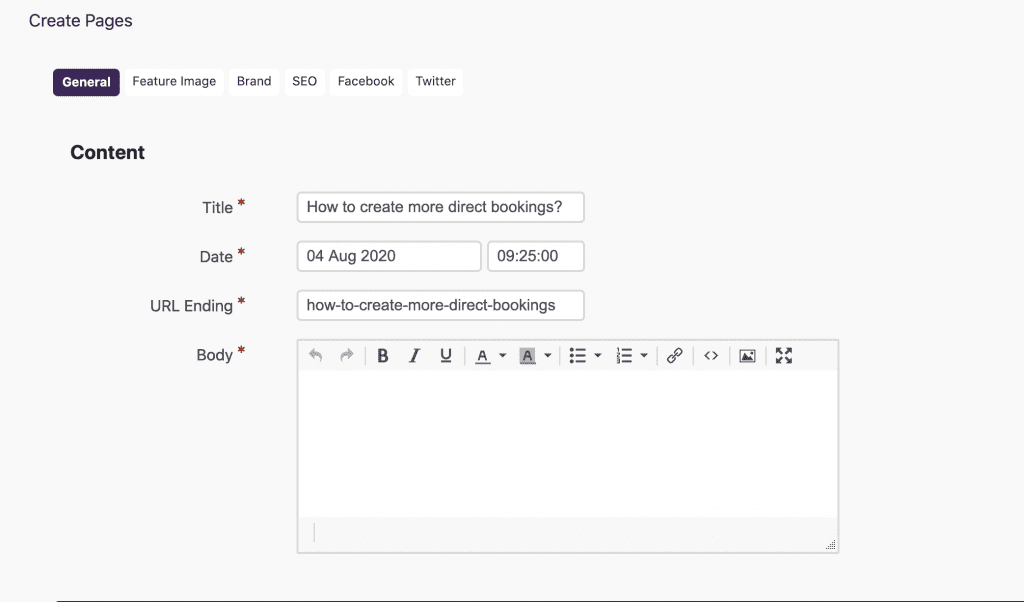Open the SEO tab
Image resolution: width=1024 pixels, height=602 pixels.
point(304,82)
